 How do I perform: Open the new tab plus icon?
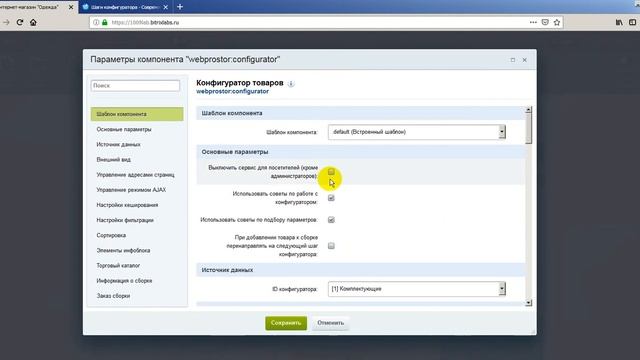click(180, 7)
